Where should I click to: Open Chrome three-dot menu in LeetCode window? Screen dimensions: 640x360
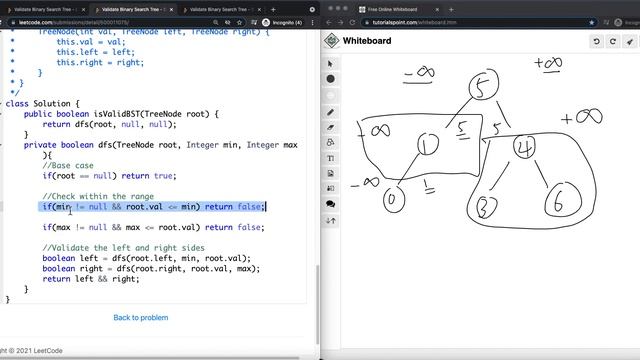pyautogui.click(x=312, y=22)
